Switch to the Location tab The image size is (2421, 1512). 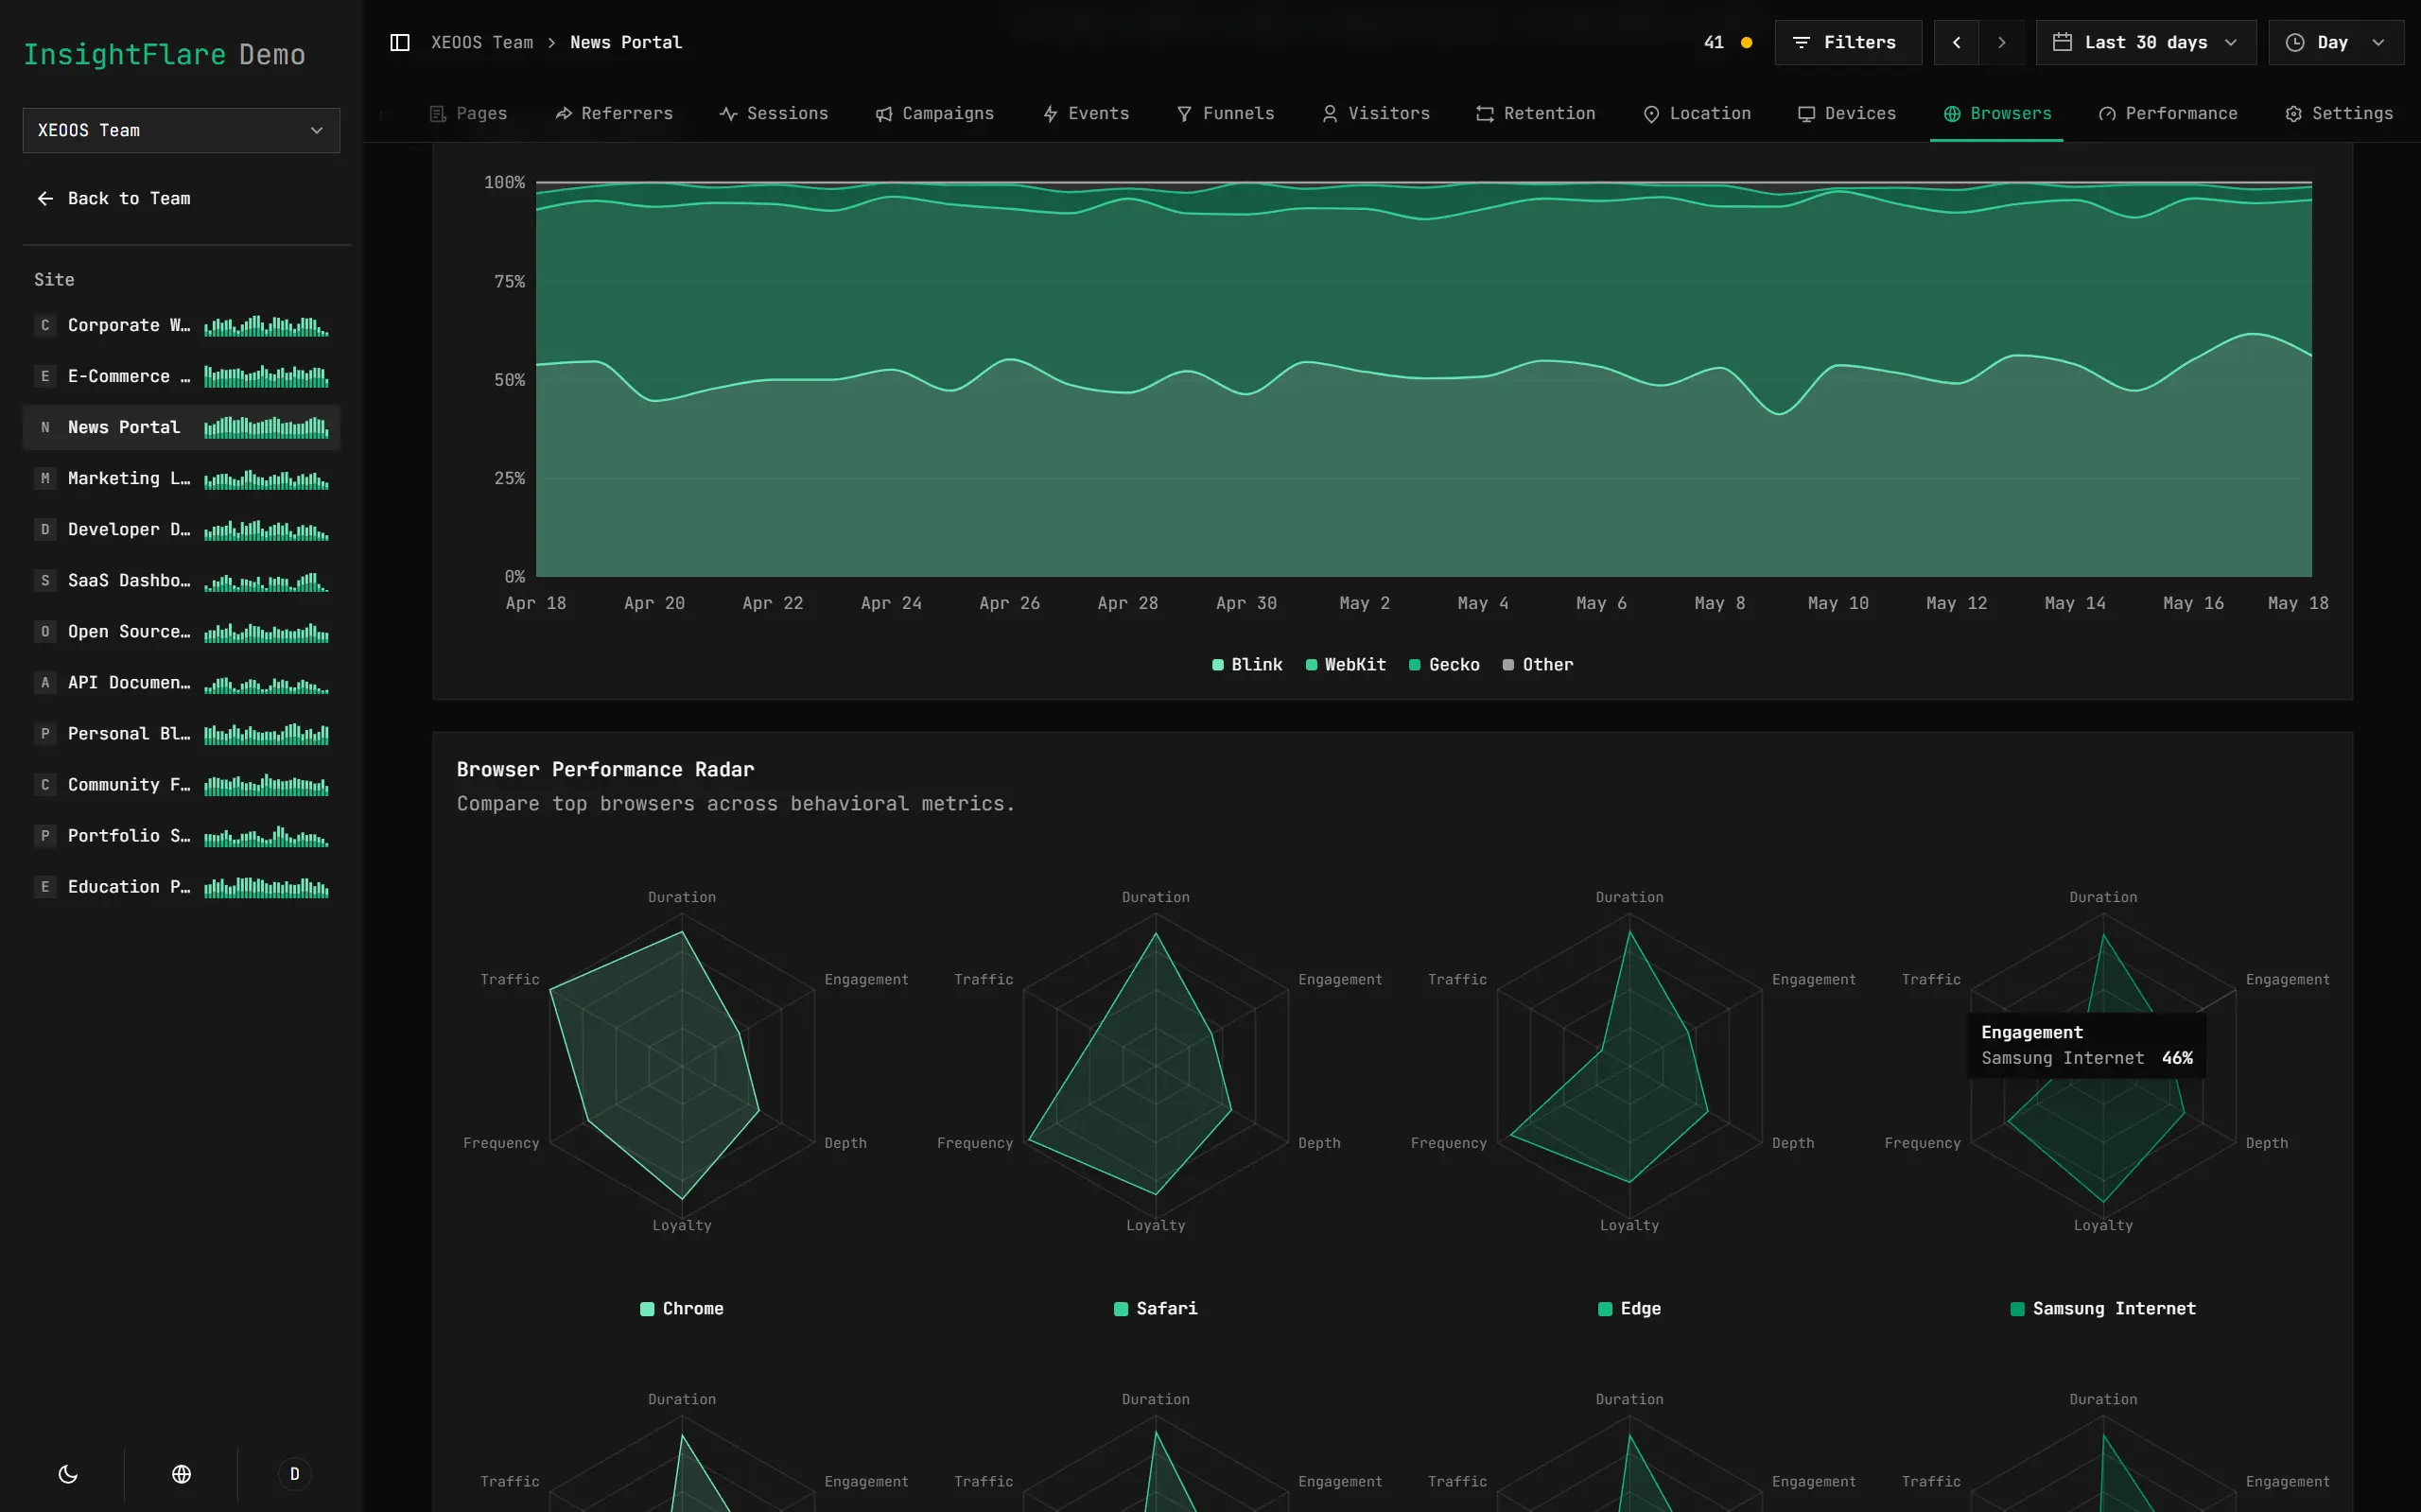coord(1697,114)
